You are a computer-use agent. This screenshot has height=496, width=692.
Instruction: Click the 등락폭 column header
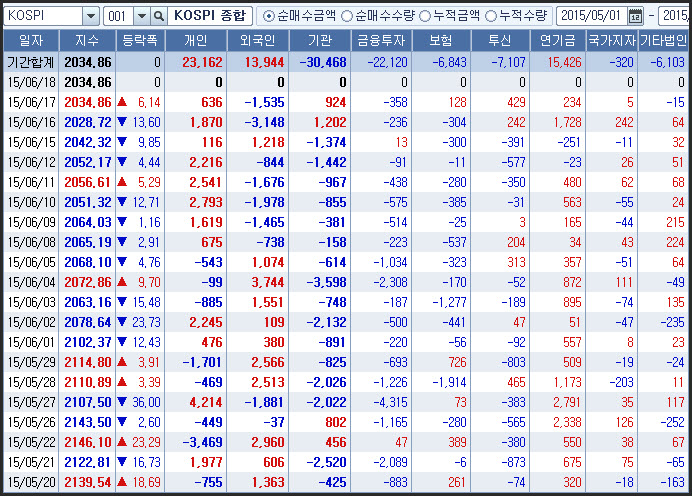140,41
